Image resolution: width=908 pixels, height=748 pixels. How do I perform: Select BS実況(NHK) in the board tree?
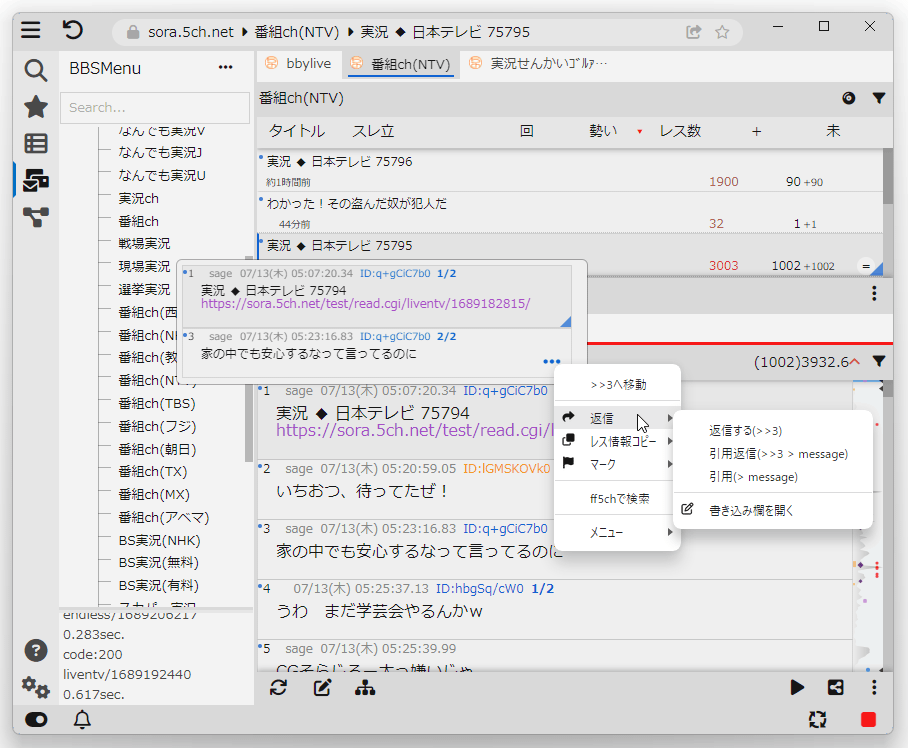[159, 541]
